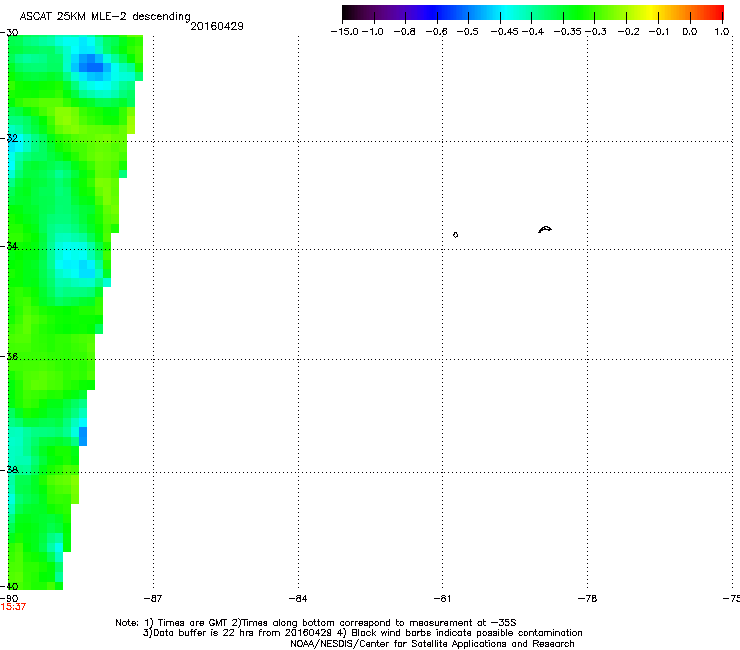Click the -30 latitude axis label

click(9, 33)
